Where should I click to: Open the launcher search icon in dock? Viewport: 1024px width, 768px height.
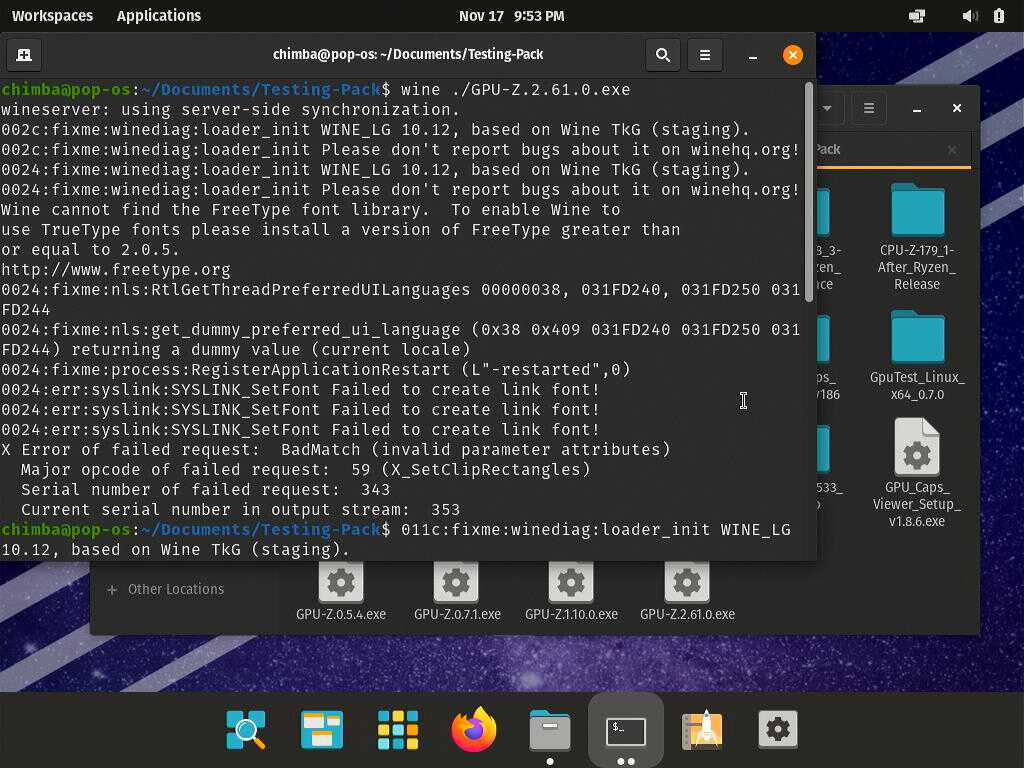246,730
